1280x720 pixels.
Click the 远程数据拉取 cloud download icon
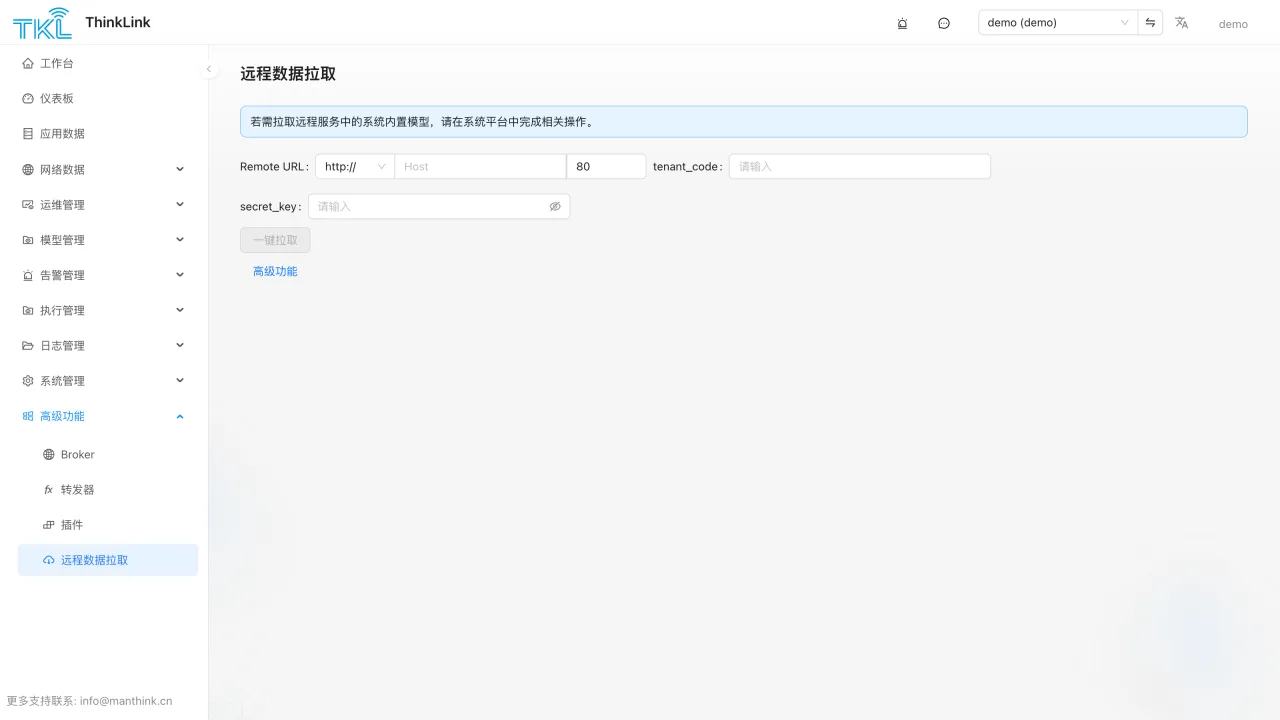pos(48,560)
